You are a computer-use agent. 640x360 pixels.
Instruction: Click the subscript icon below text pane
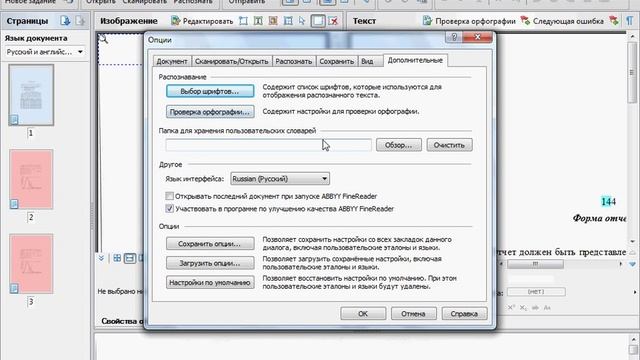click(x=523, y=308)
